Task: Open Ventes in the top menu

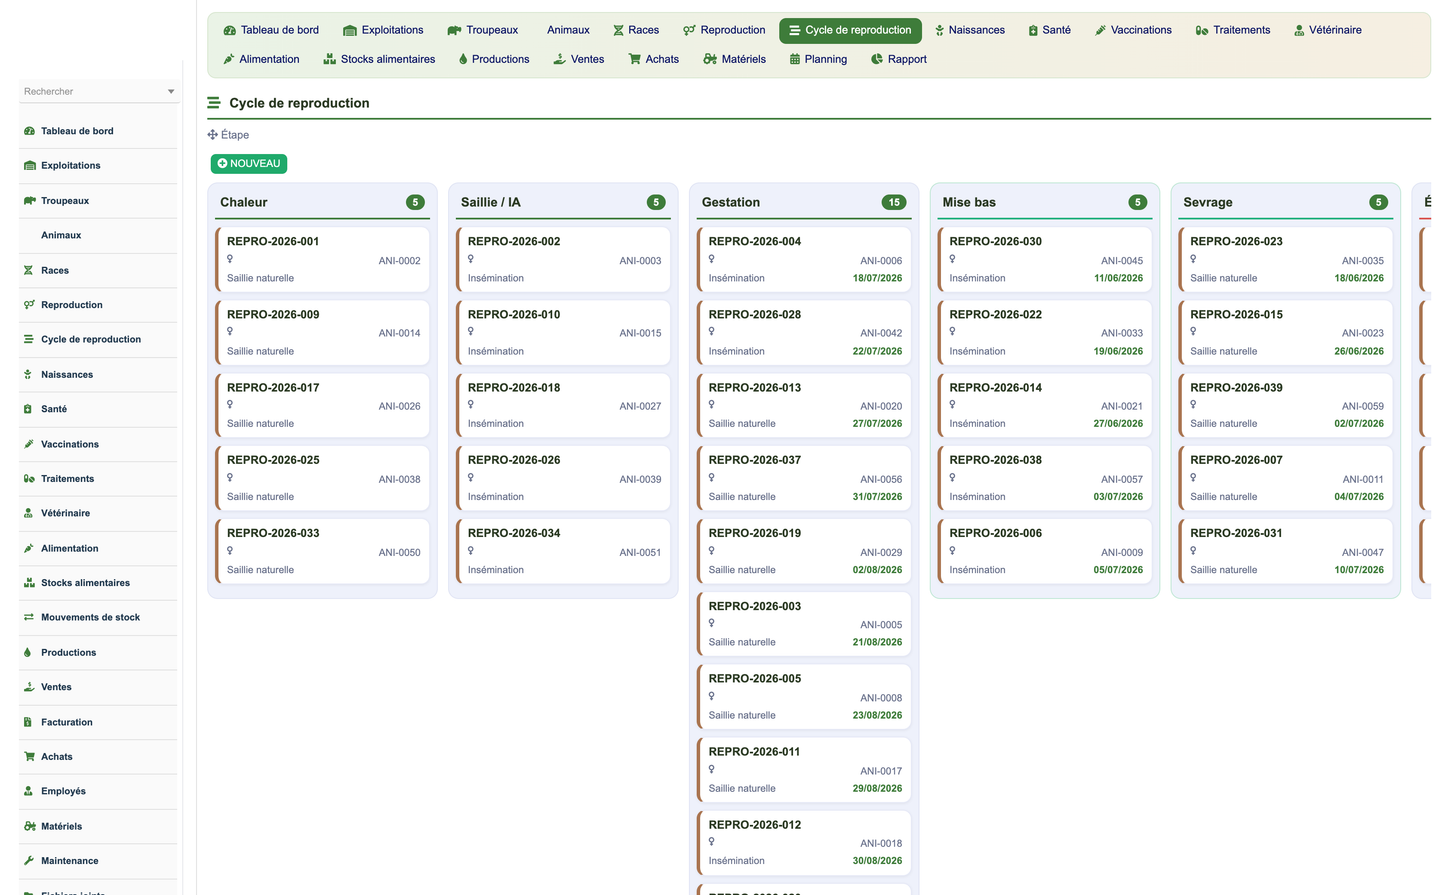Action: (x=579, y=59)
